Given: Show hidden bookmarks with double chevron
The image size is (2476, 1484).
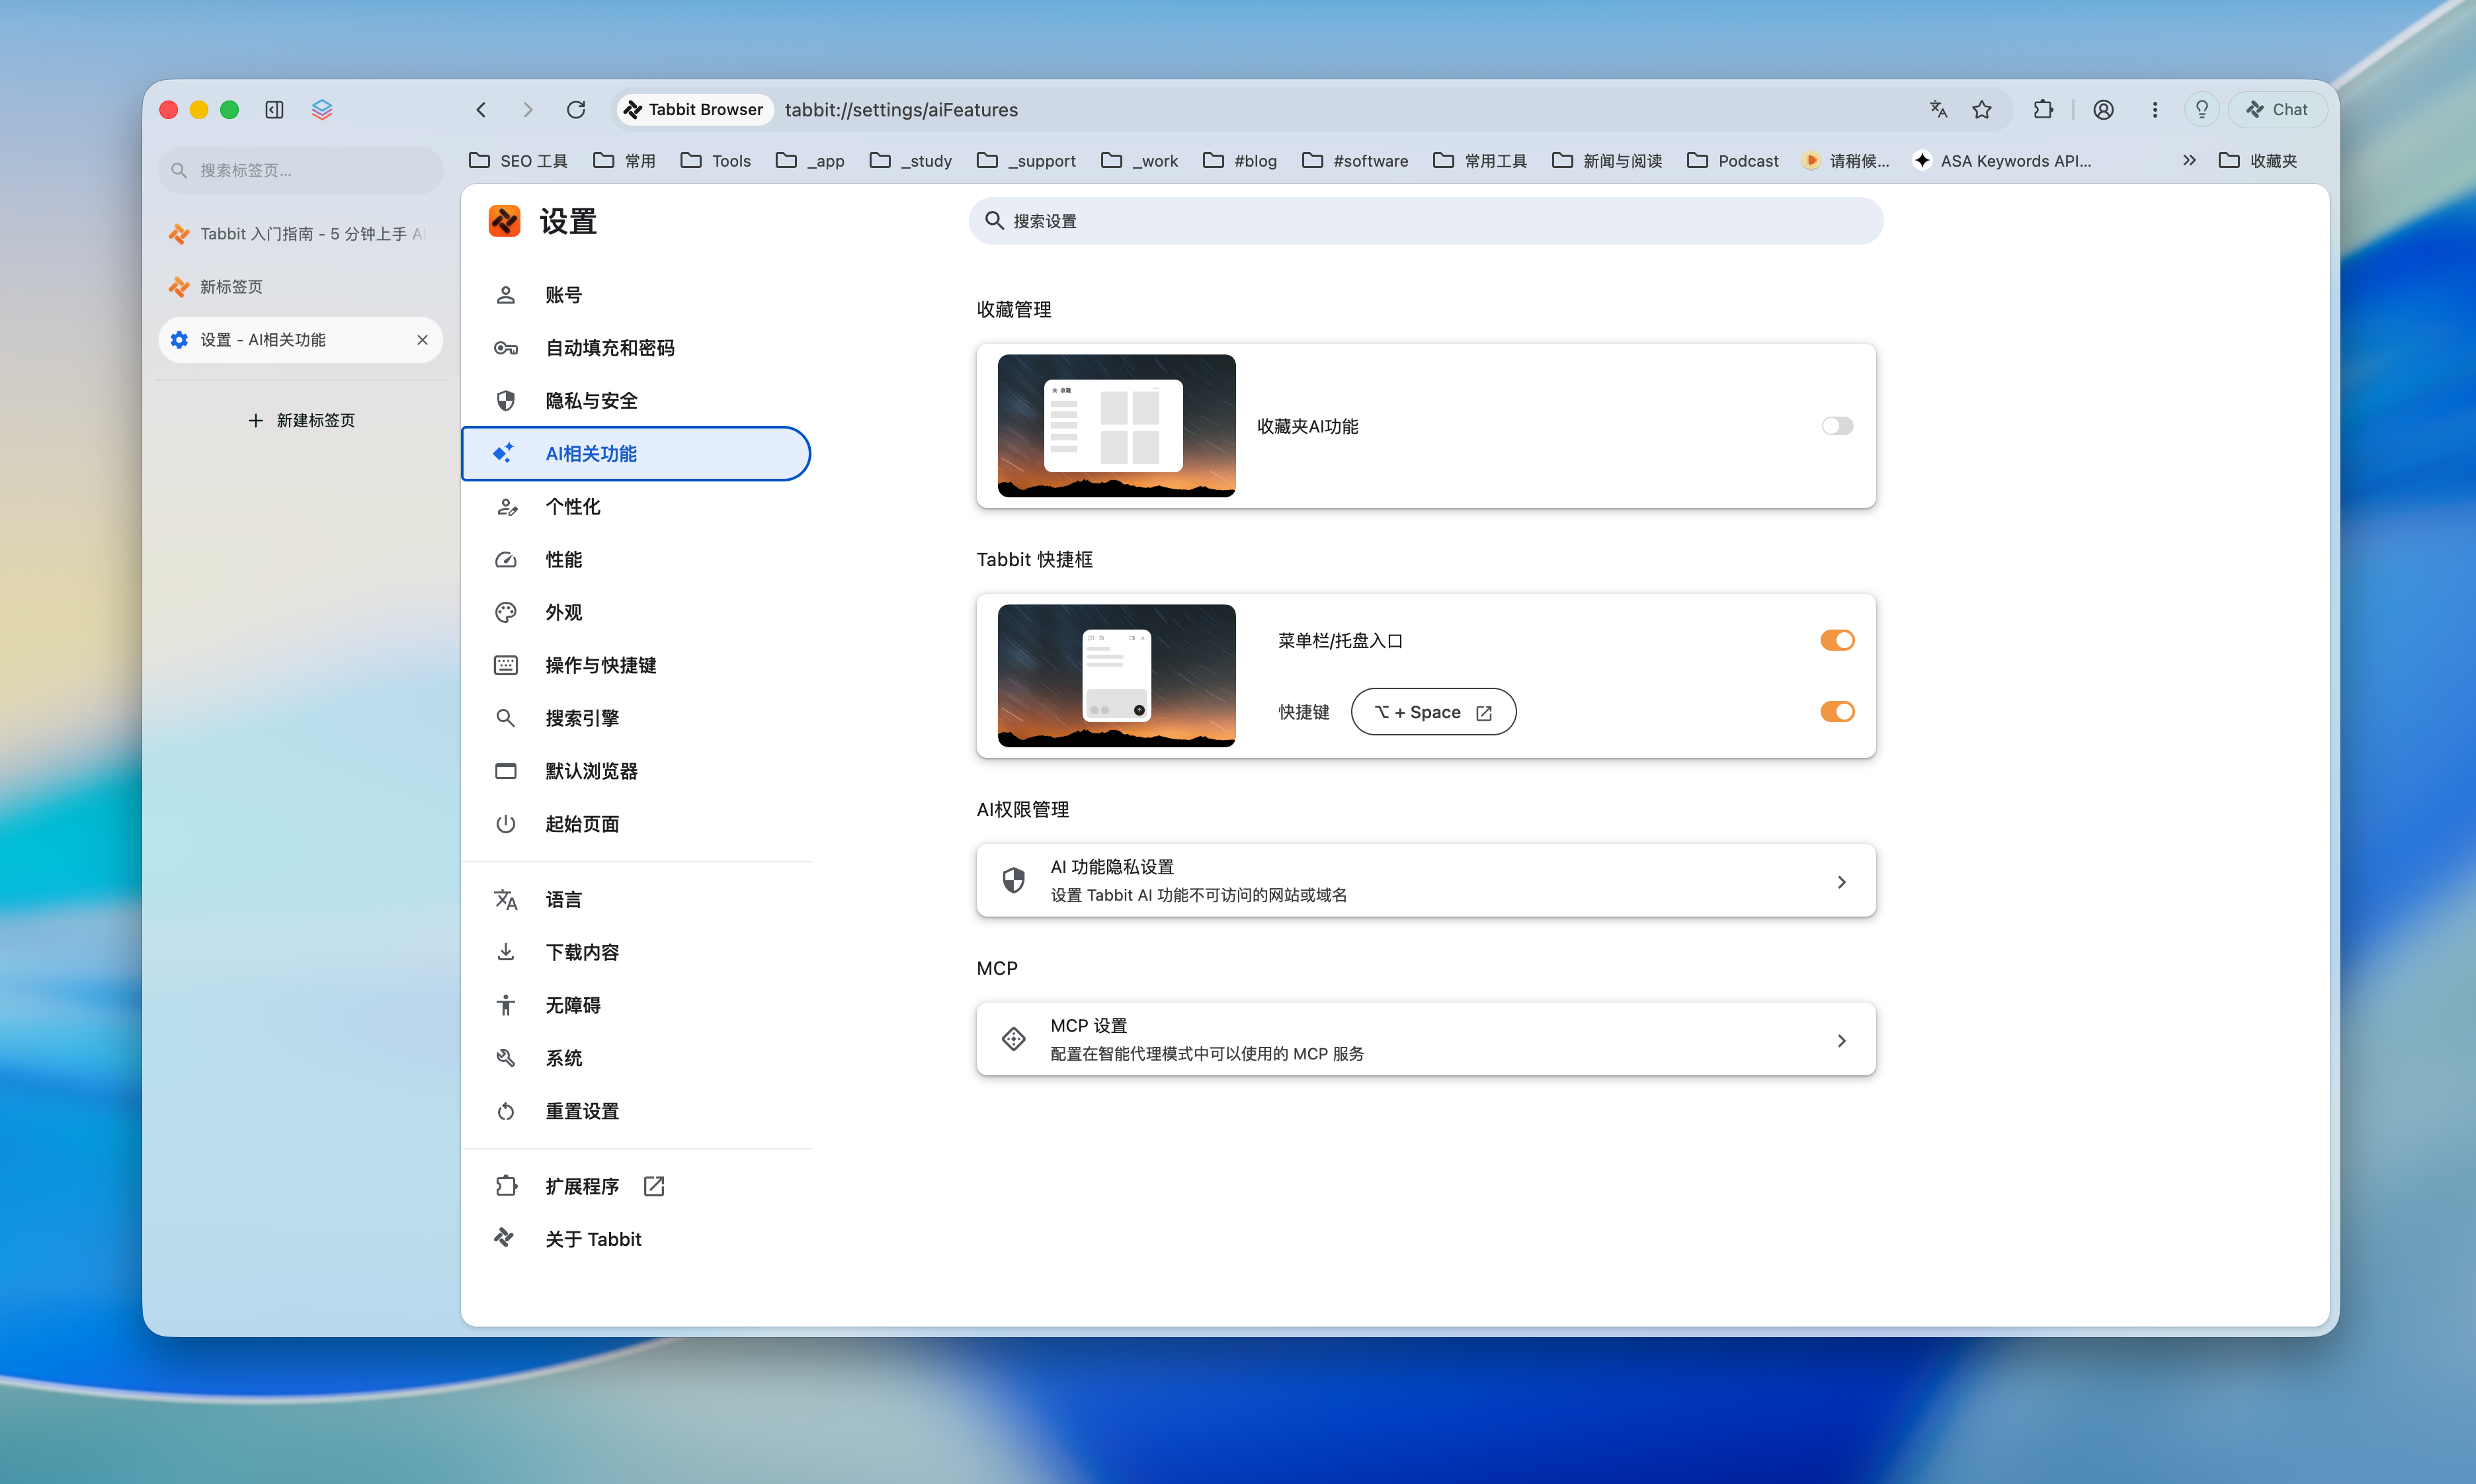Looking at the screenshot, I should pos(2189,160).
